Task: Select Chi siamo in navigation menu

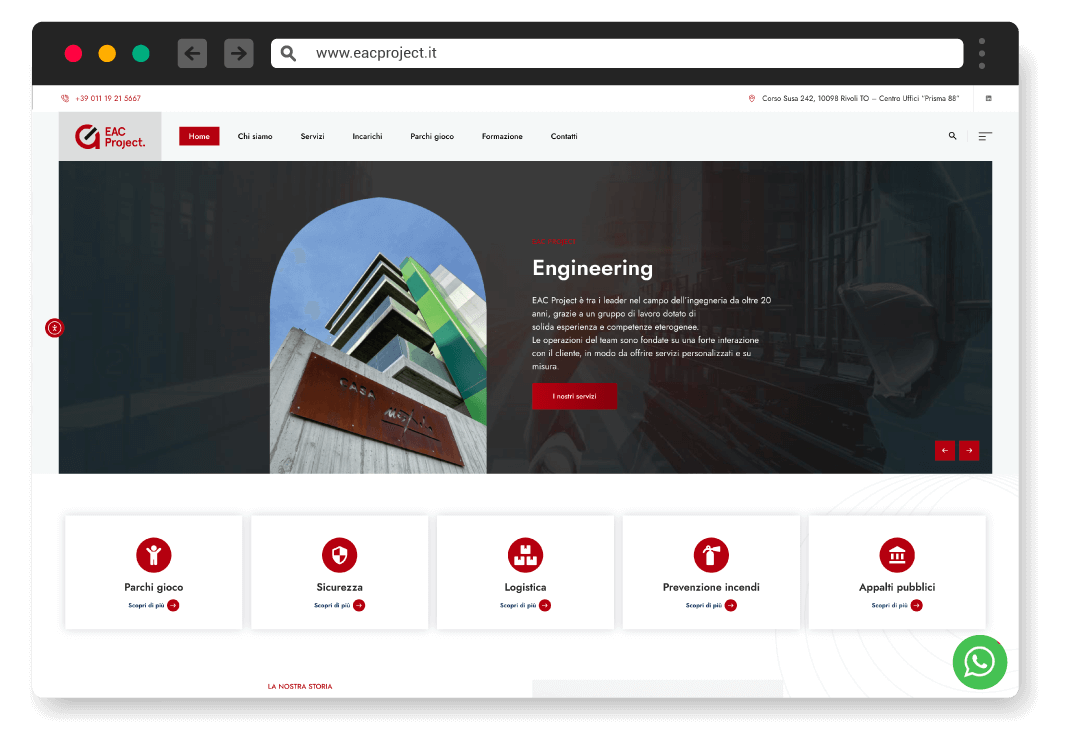Action: [x=255, y=136]
